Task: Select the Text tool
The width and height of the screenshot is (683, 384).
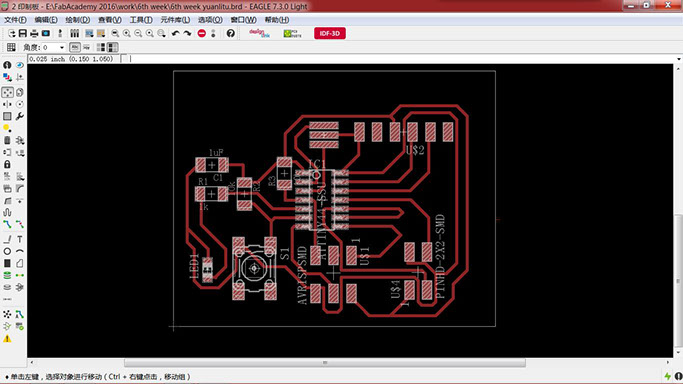Action: (x=20, y=239)
